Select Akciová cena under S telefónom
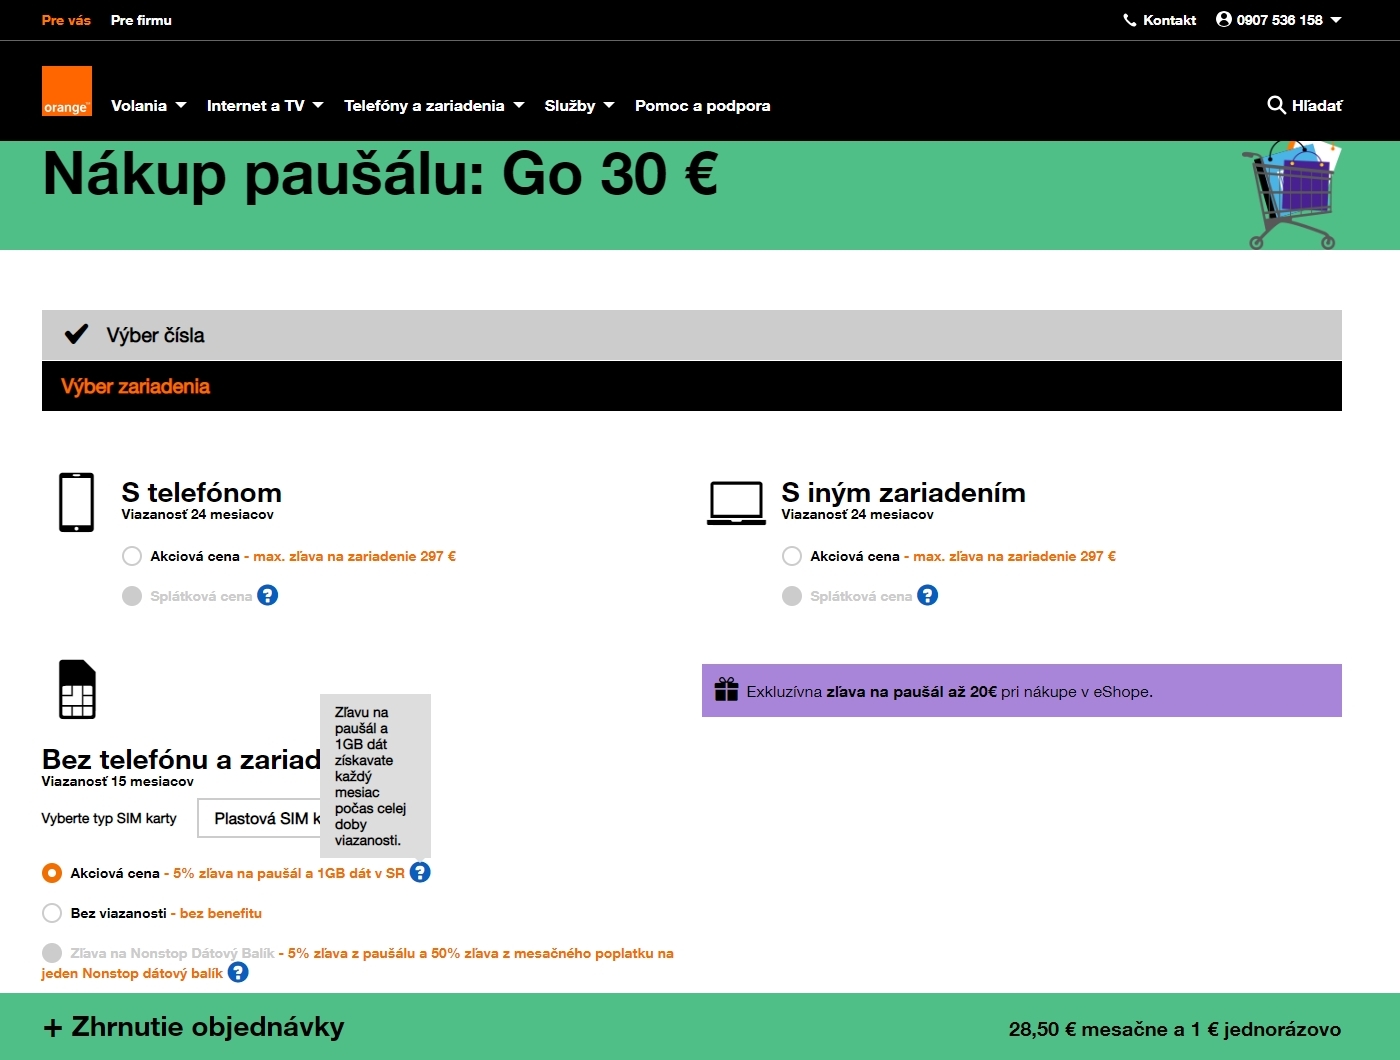1400x1060 pixels. point(132,556)
